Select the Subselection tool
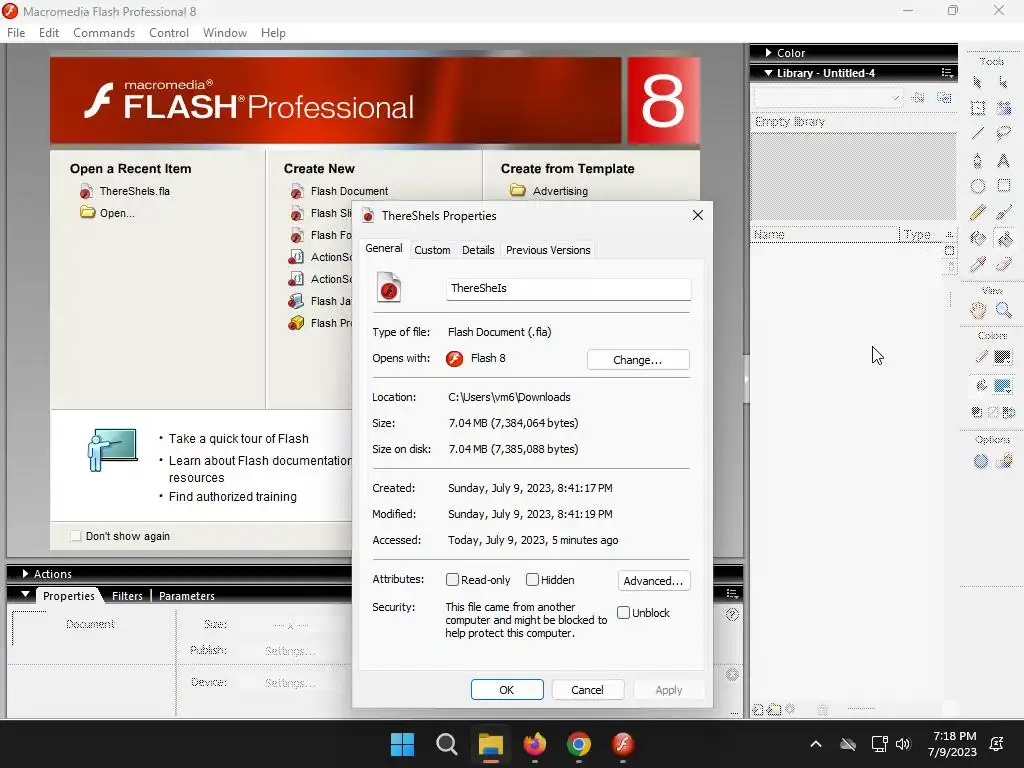 (x=1004, y=82)
